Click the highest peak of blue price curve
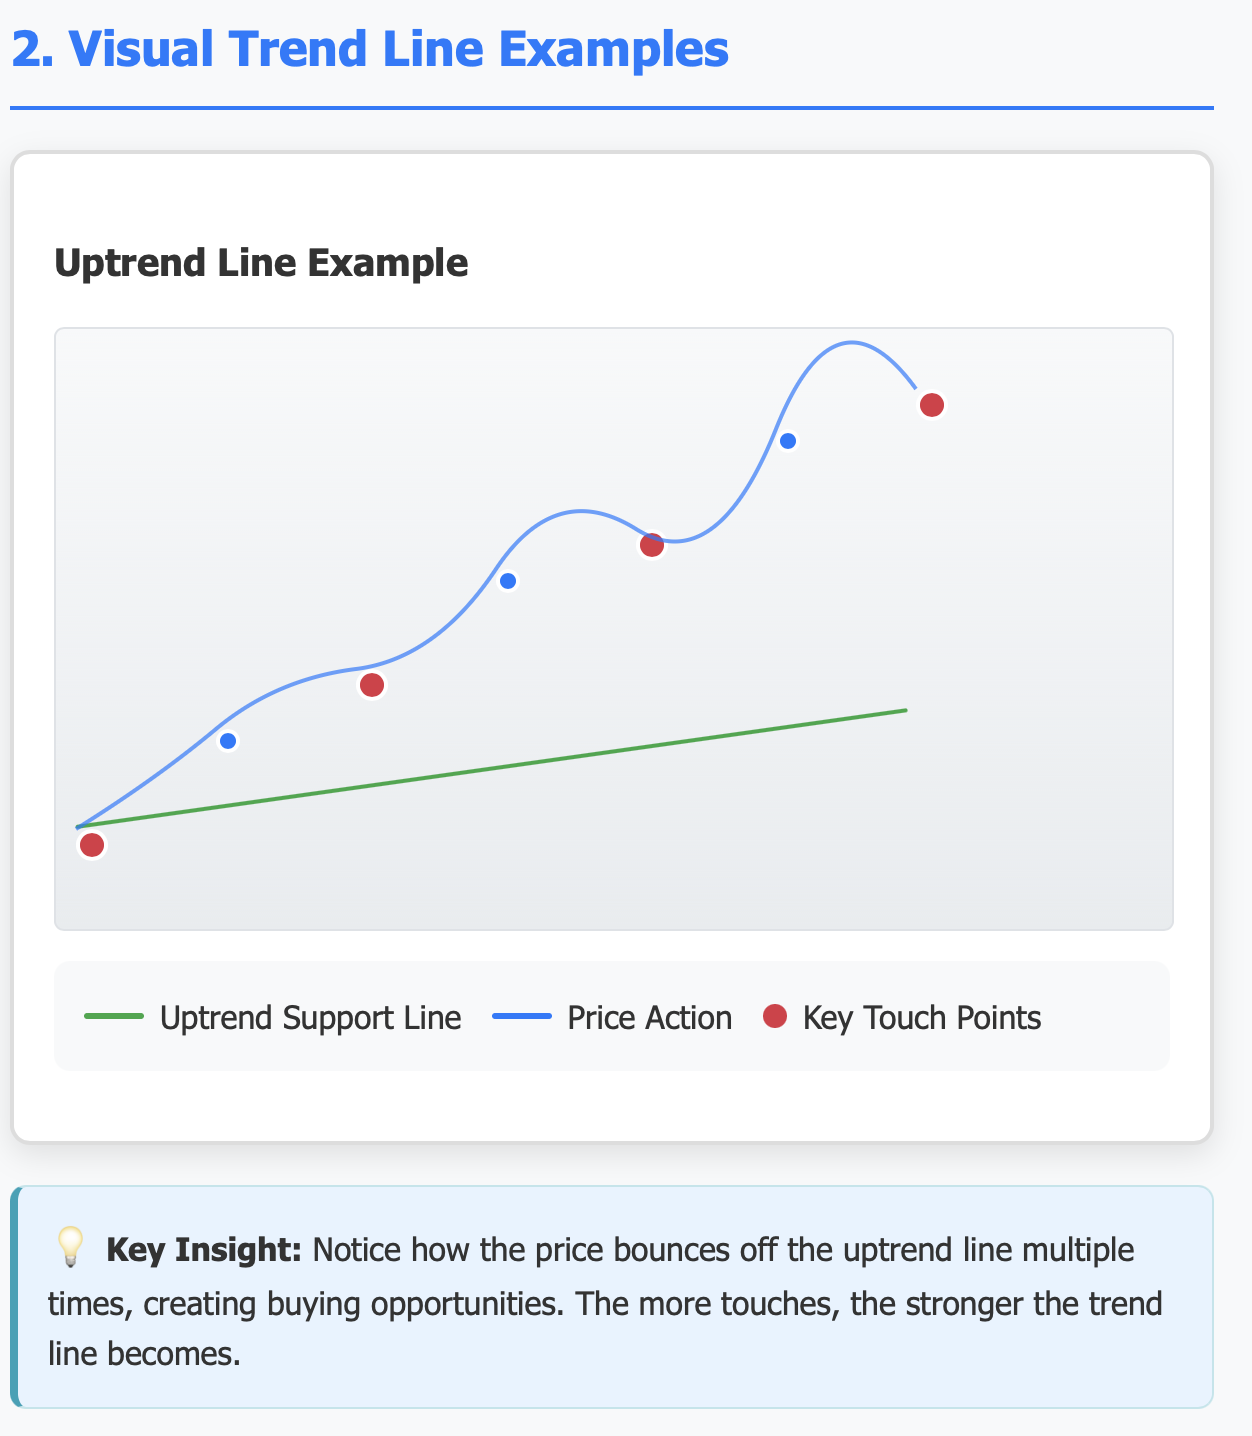 point(850,343)
